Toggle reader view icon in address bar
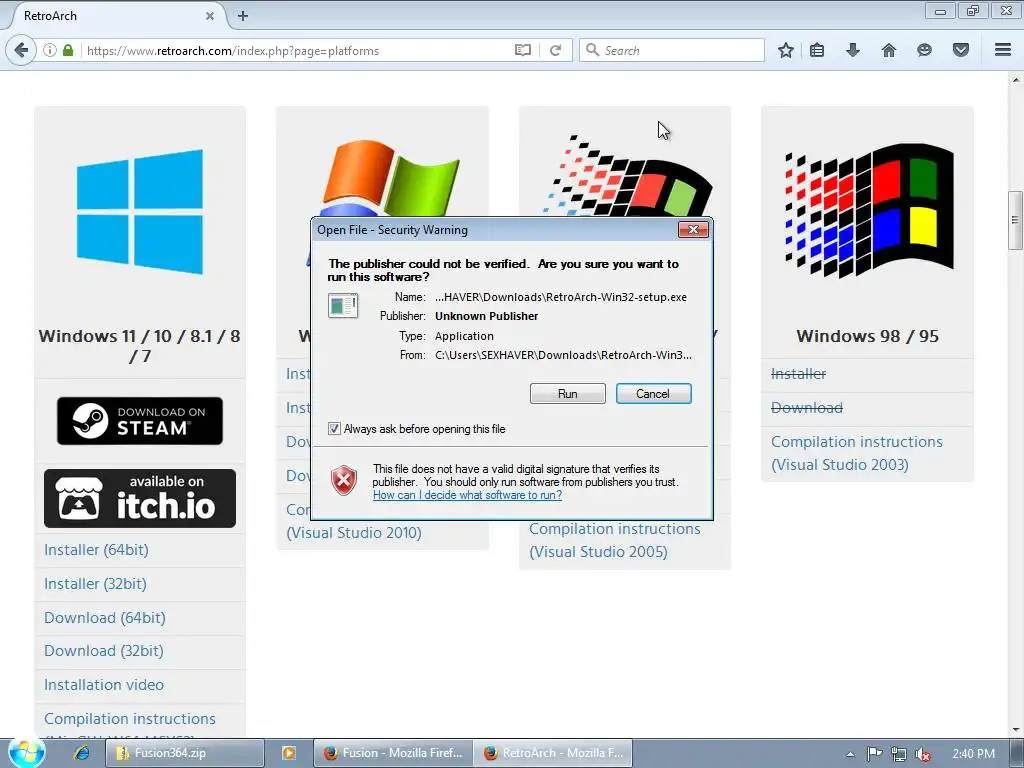 (522, 50)
